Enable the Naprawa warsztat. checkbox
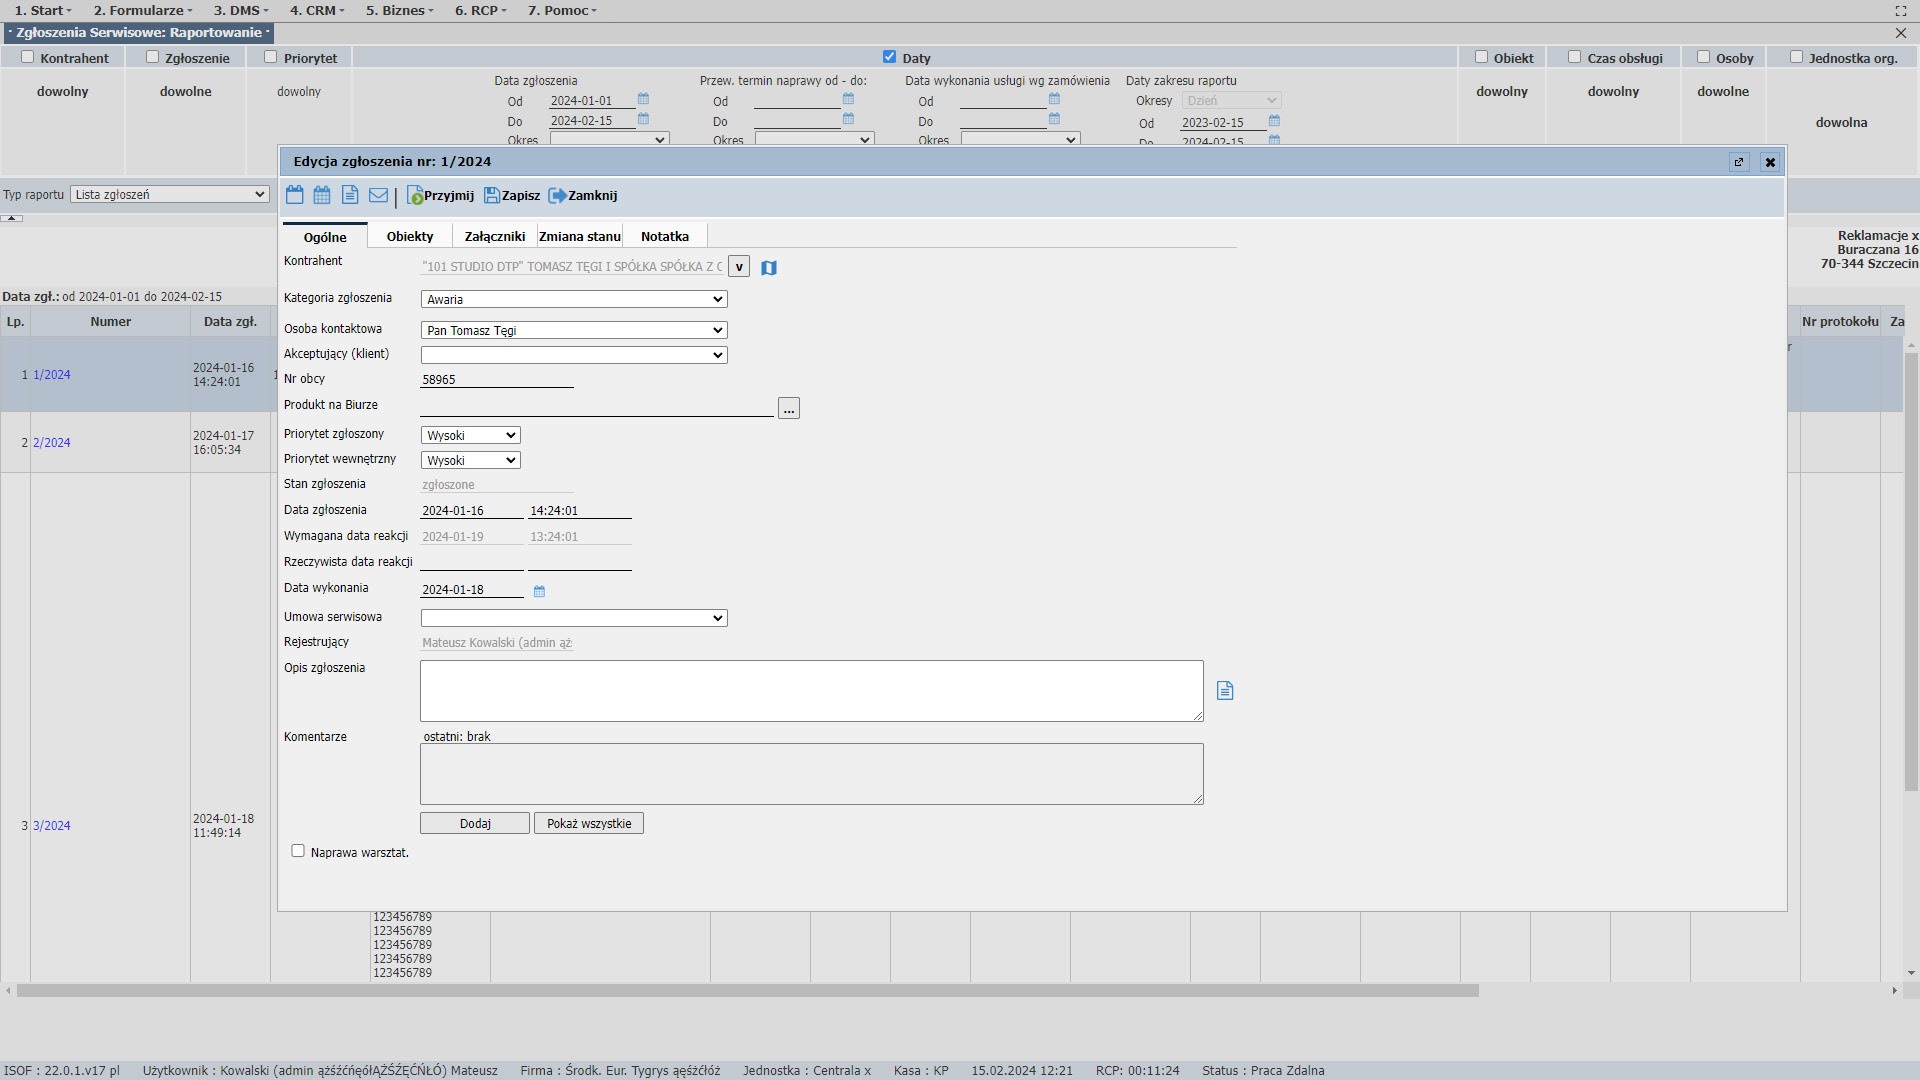Image resolution: width=1920 pixels, height=1080 pixels. 298,851
